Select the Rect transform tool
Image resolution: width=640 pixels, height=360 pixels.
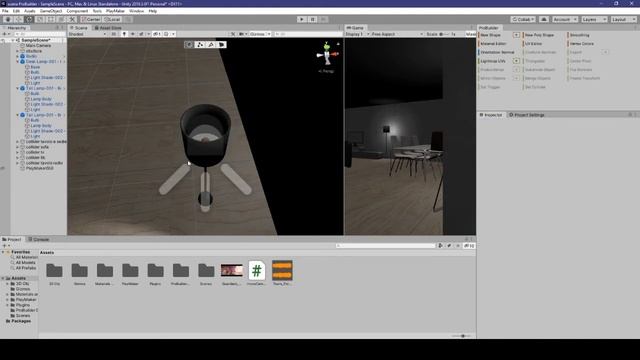click(51, 20)
